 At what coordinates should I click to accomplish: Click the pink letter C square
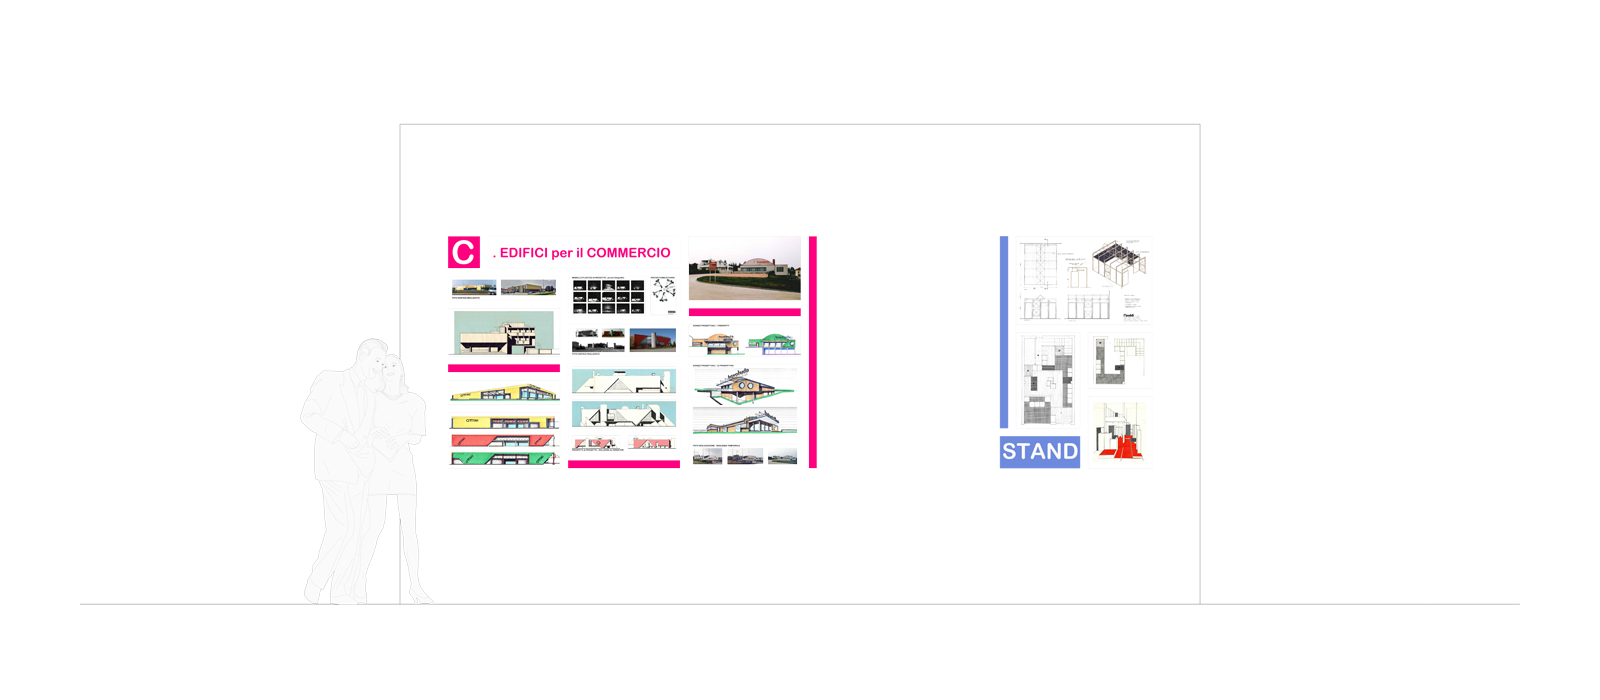[464, 252]
